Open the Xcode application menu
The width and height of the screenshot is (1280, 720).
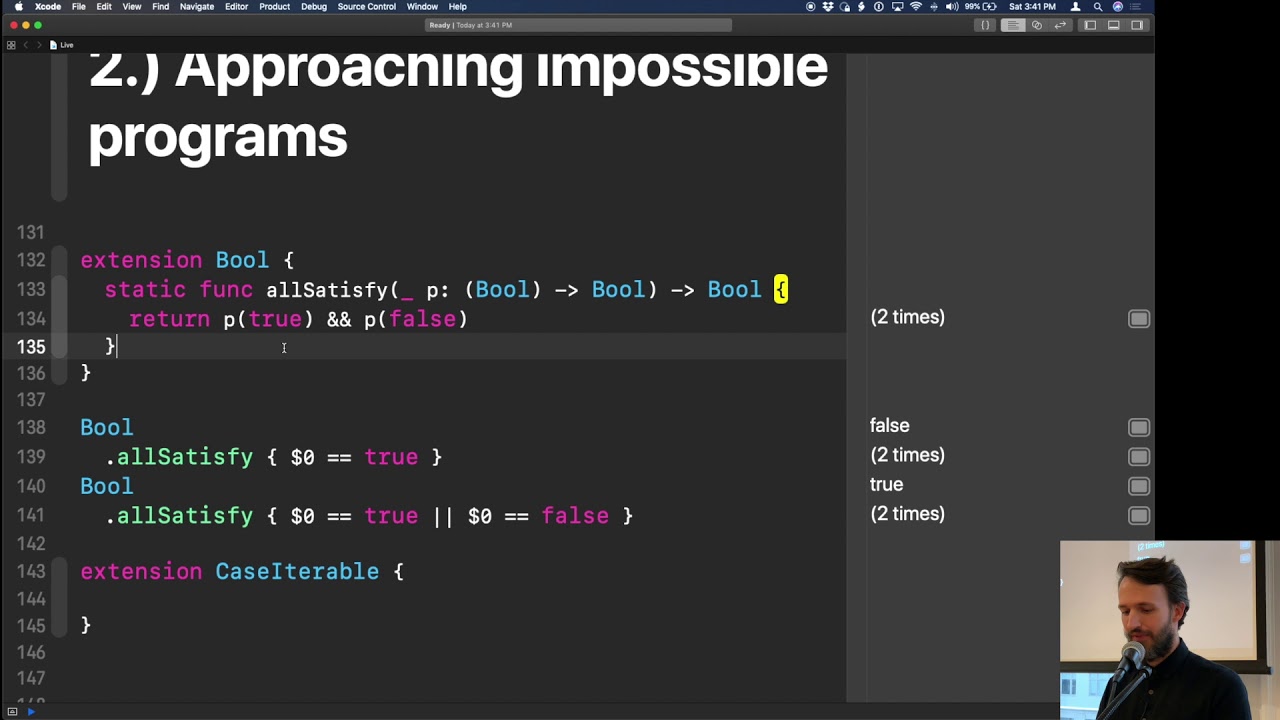(47, 6)
